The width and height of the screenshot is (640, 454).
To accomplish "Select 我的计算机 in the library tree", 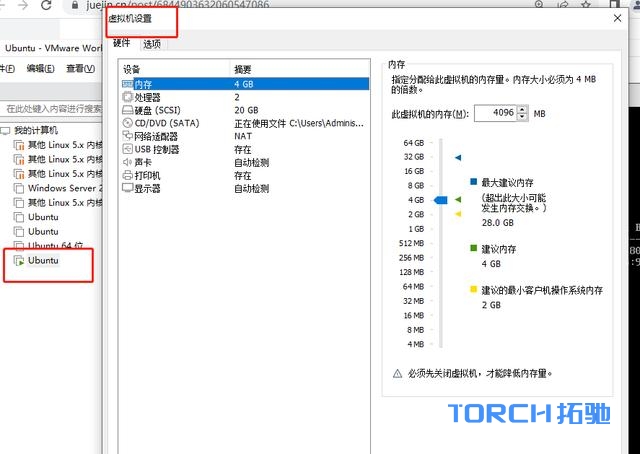I will (36, 131).
